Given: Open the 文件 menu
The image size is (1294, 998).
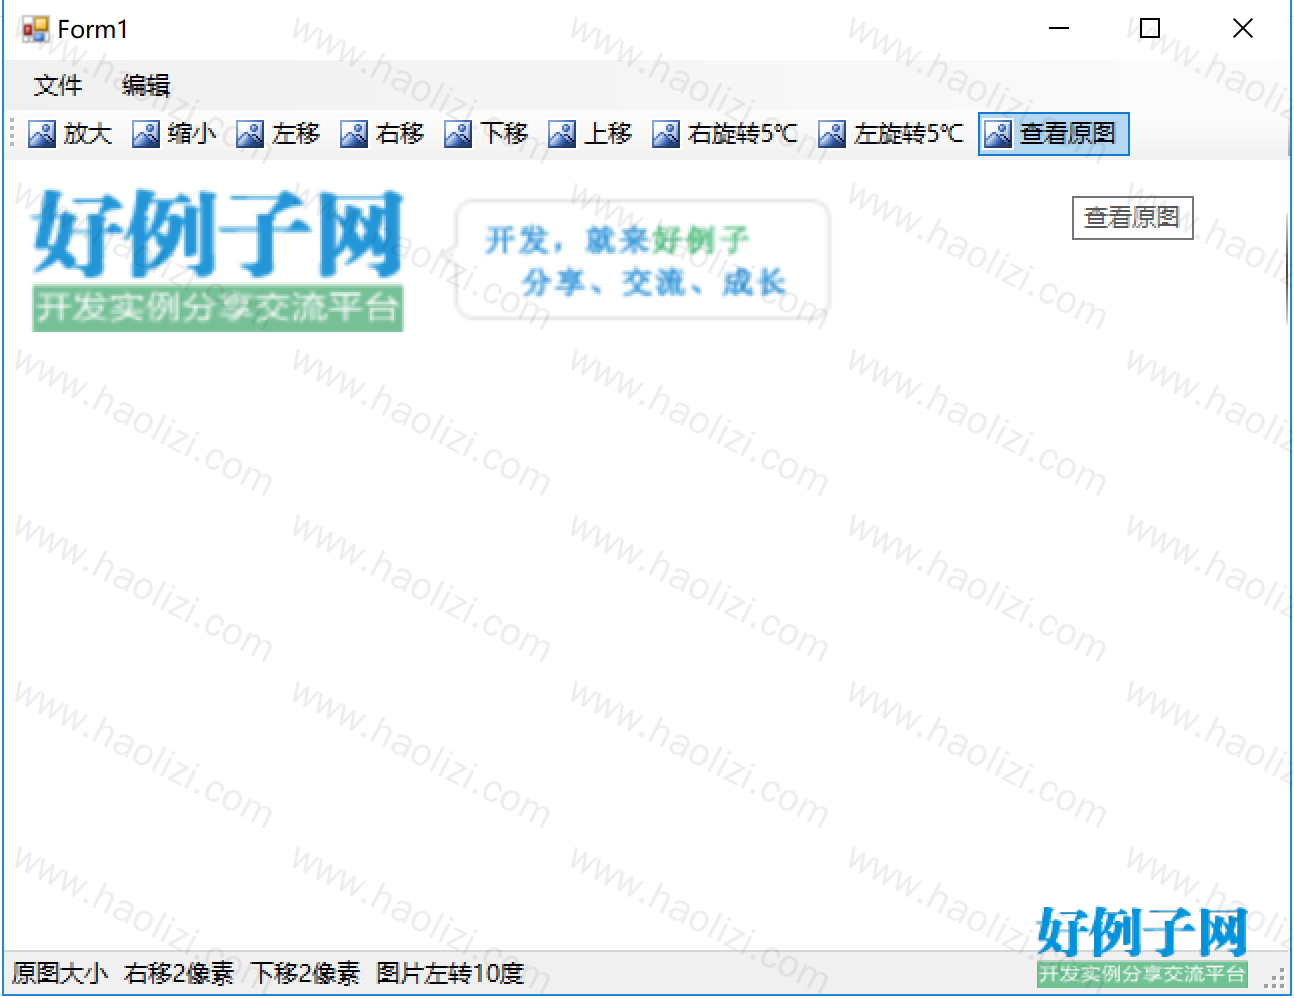Looking at the screenshot, I should pyautogui.click(x=58, y=86).
